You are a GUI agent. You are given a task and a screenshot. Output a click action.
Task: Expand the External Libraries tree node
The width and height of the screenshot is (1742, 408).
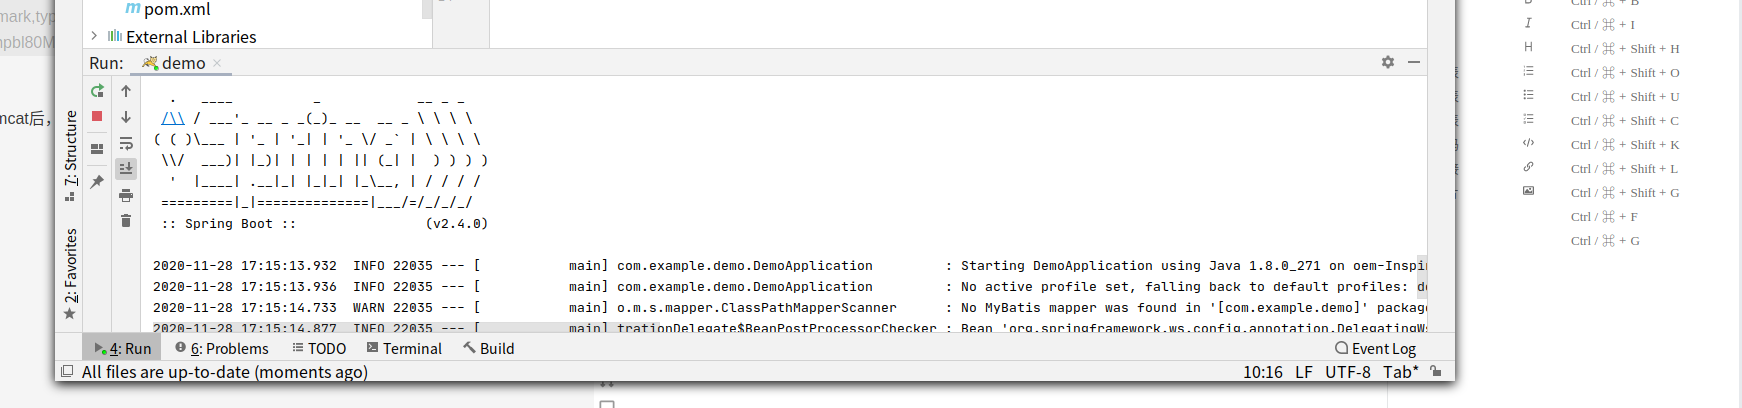click(x=94, y=36)
